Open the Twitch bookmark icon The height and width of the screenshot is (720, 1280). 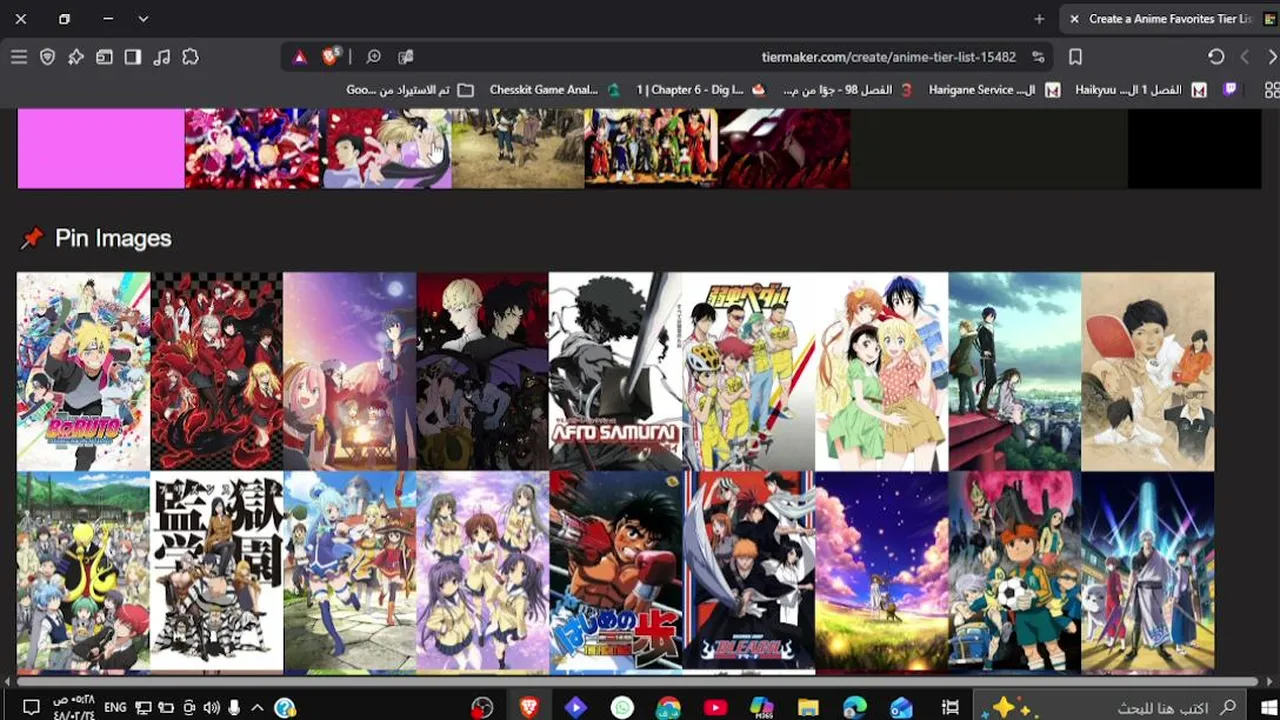point(1230,90)
